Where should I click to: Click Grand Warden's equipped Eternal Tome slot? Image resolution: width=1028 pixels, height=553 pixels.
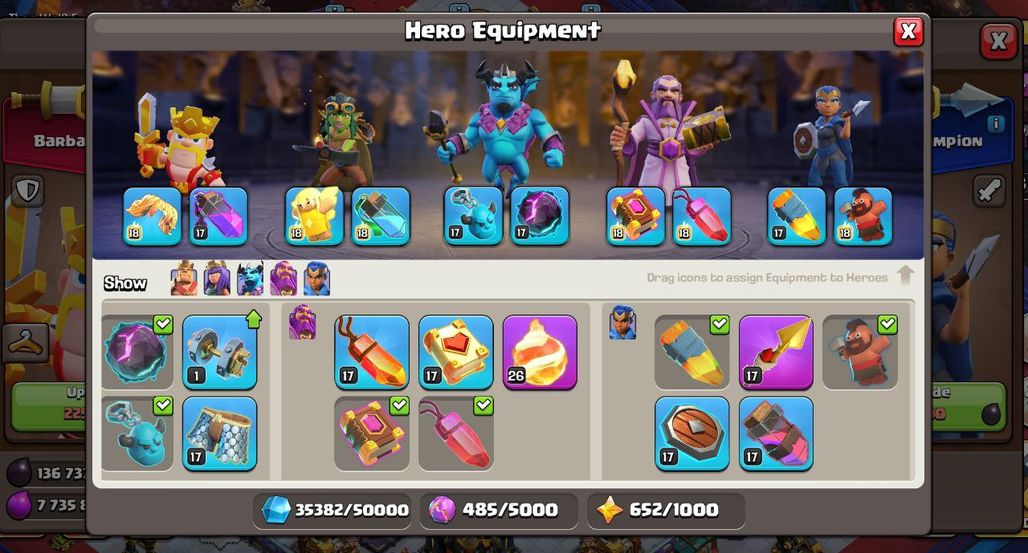click(x=635, y=216)
